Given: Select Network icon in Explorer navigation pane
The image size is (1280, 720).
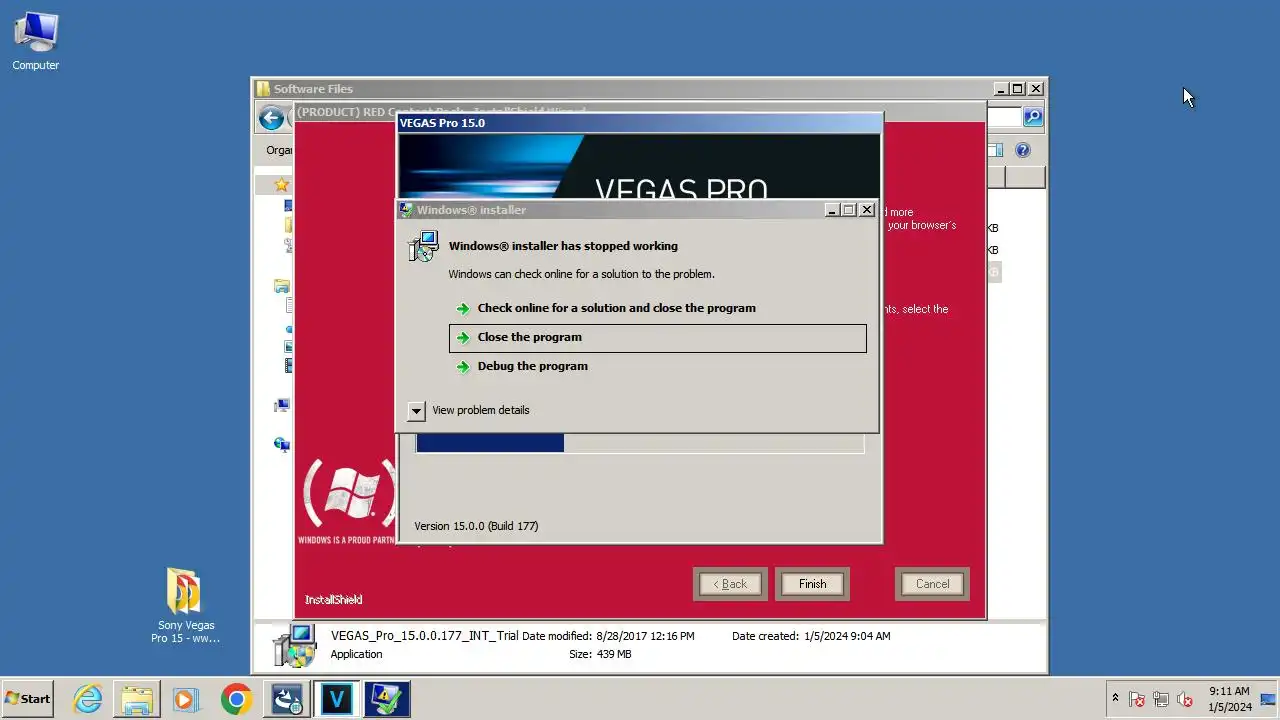Looking at the screenshot, I should point(282,444).
